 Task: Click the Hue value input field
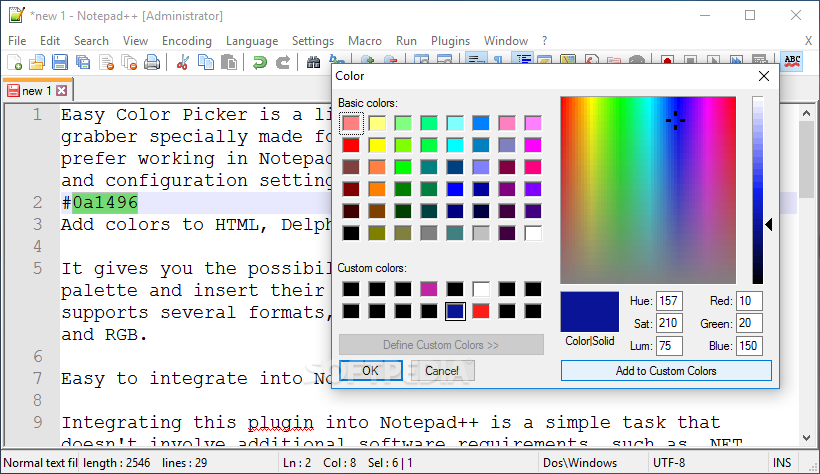coord(669,301)
